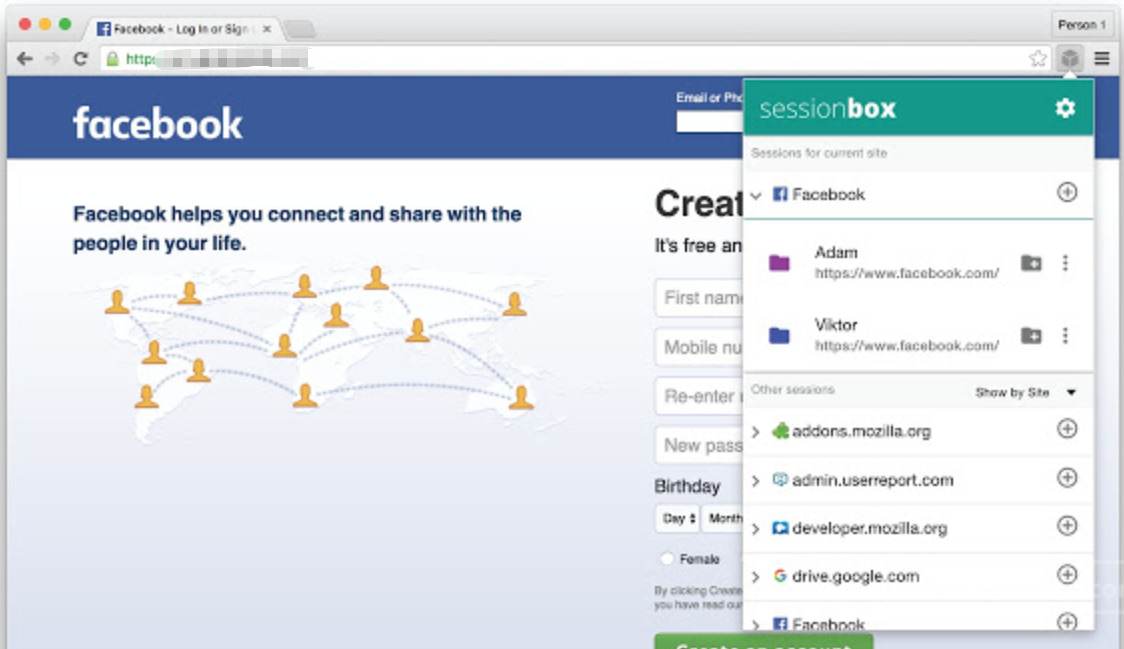
Task: Expand admin.userreport.com sessions
Action: [x=756, y=480]
